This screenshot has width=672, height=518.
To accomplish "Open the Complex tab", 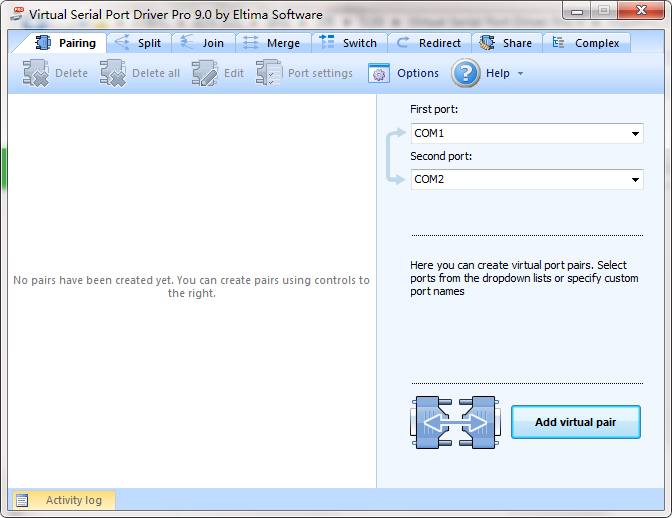I will pyautogui.click(x=587, y=43).
